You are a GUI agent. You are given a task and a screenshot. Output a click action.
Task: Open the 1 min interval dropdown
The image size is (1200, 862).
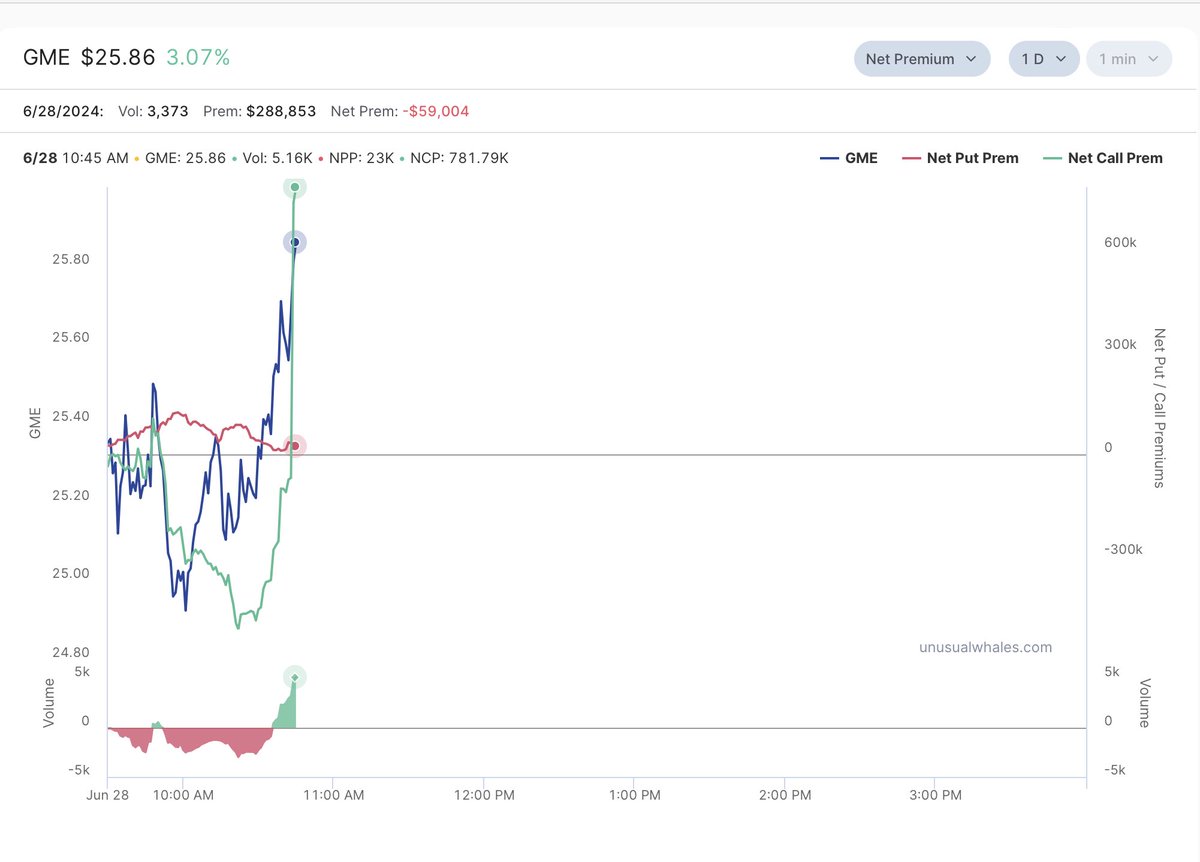coord(1128,58)
